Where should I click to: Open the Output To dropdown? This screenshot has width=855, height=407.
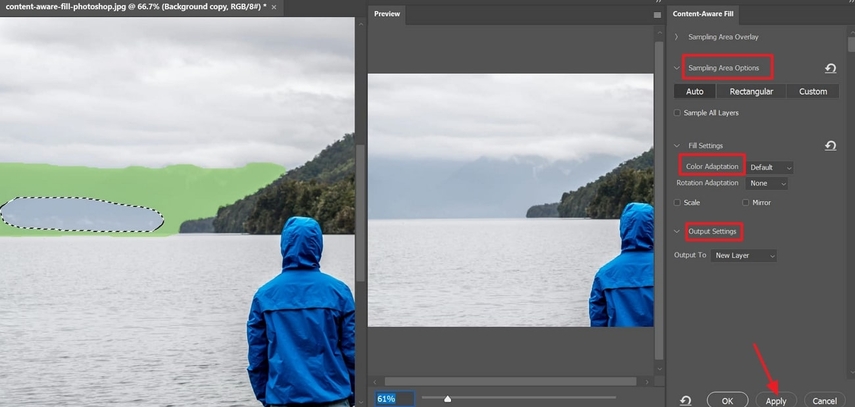[x=744, y=256]
